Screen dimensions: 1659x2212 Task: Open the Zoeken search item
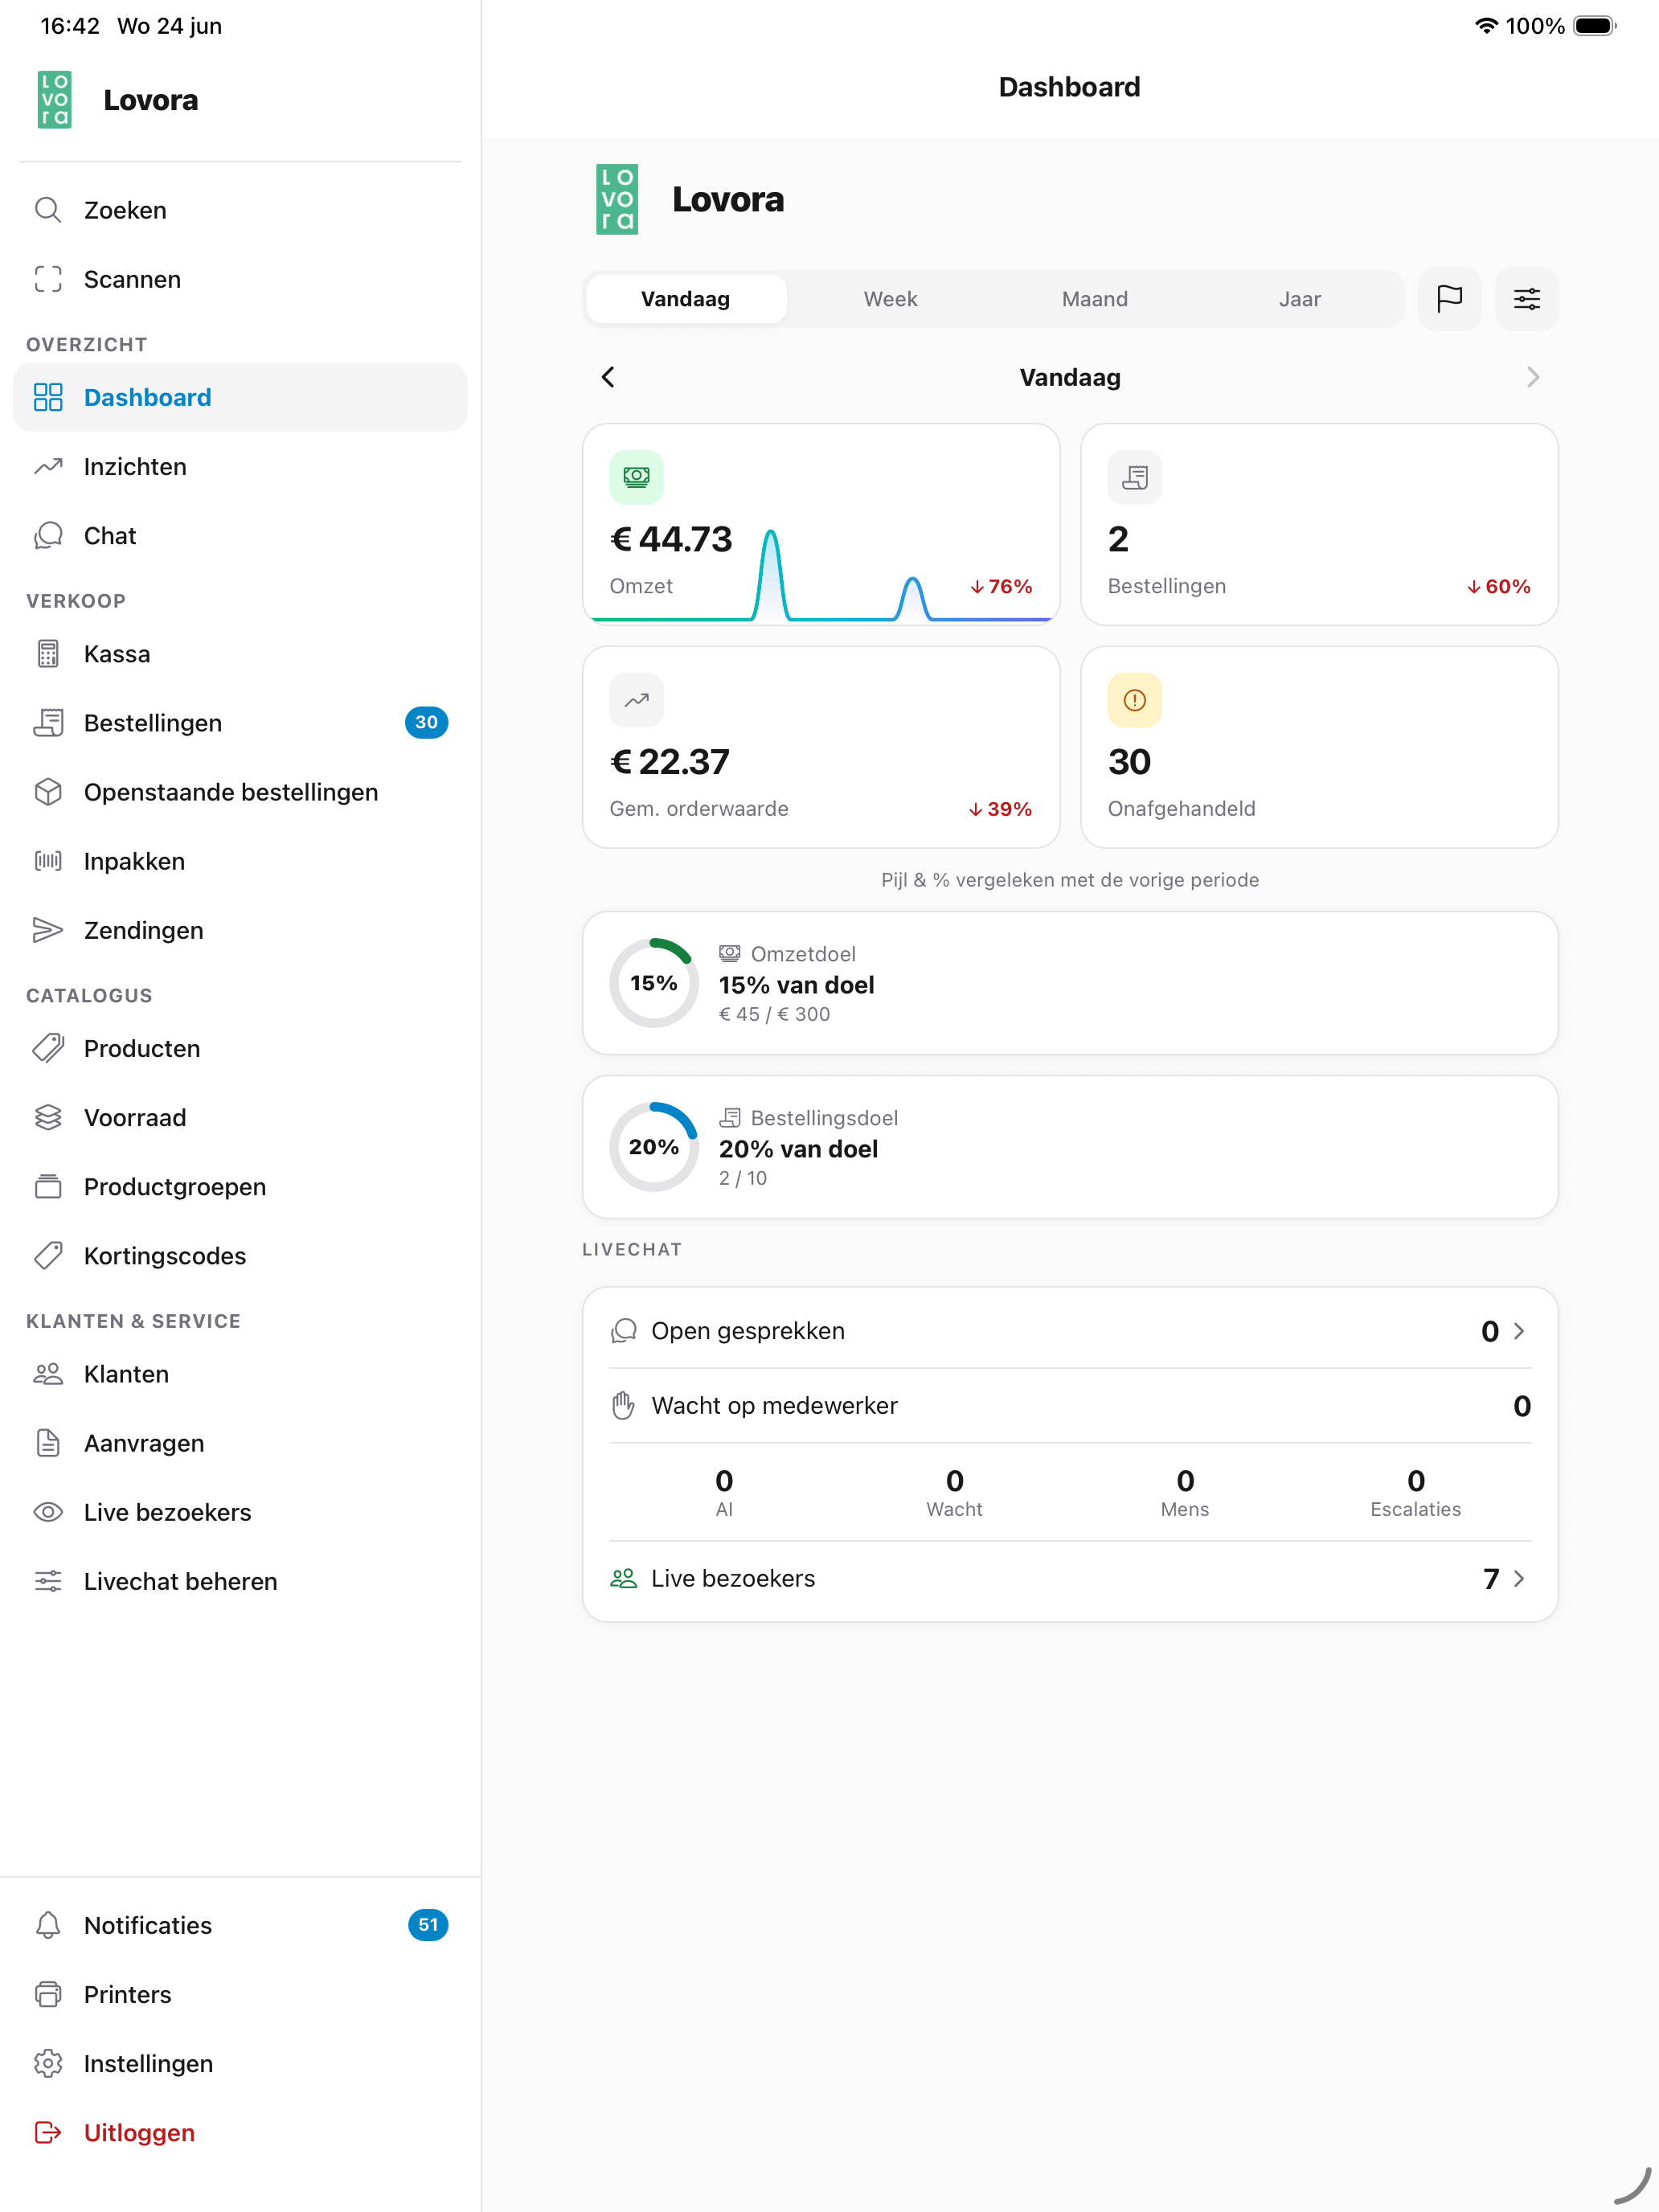(x=240, y=210)
